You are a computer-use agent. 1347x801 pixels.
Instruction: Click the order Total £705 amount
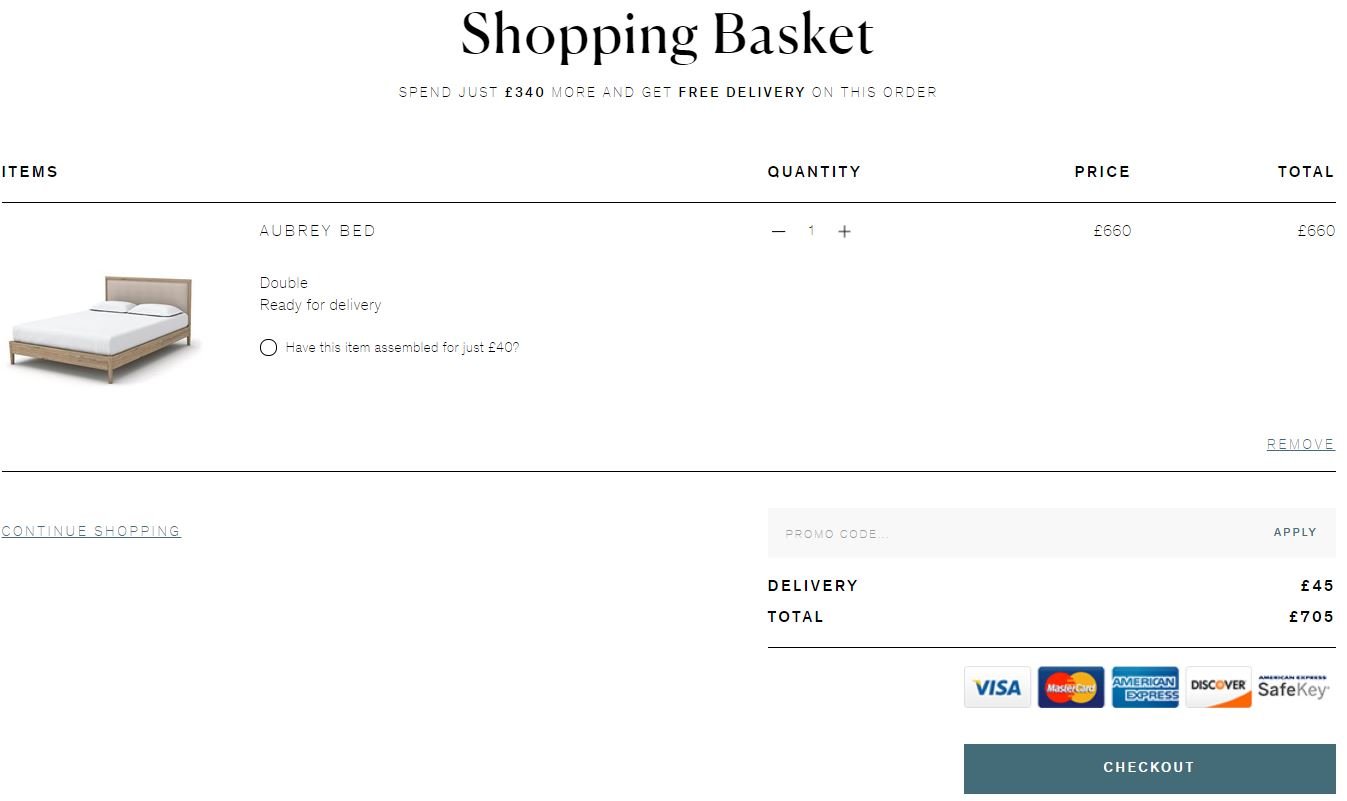[x=1312, y=617]
